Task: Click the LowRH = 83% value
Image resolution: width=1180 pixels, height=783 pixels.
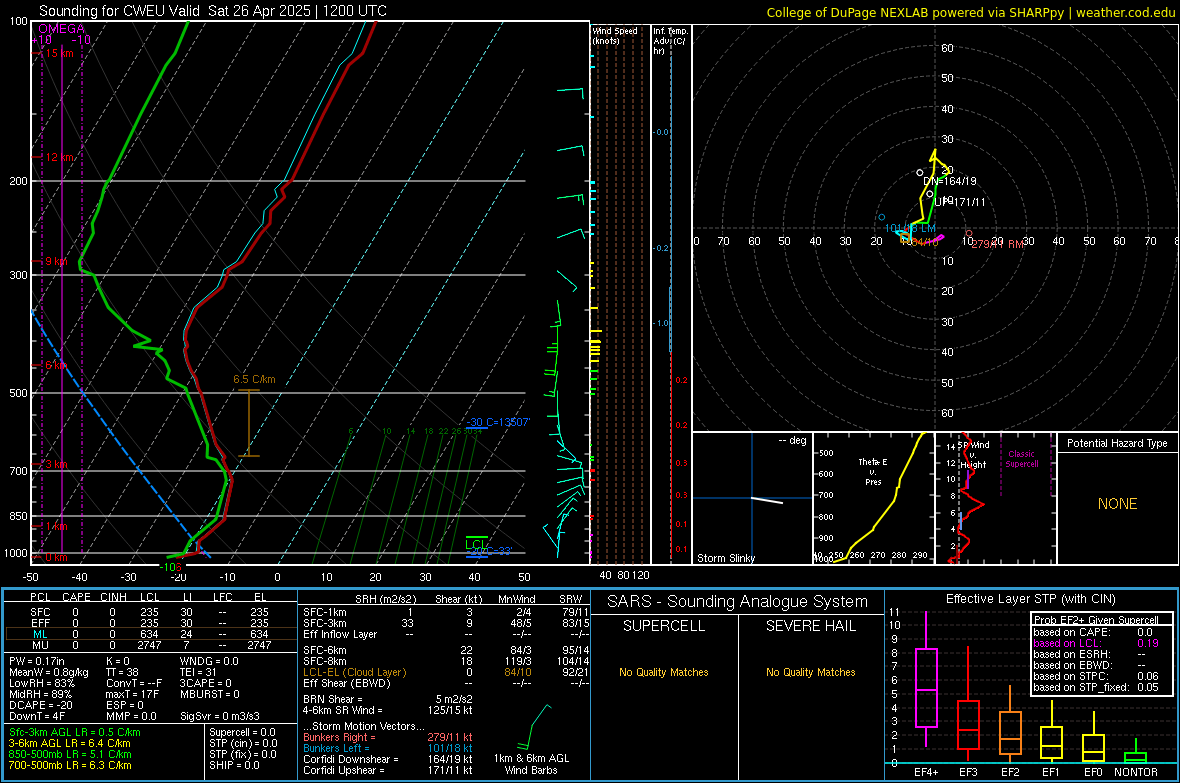Action: [42, 683]
